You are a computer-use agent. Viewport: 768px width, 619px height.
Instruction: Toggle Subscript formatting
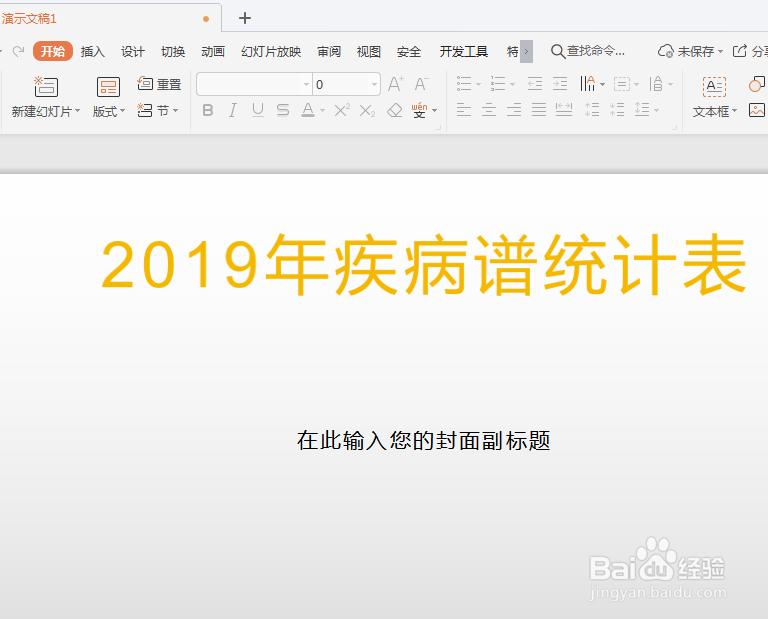pyautogui.click(x=367, y=111)
